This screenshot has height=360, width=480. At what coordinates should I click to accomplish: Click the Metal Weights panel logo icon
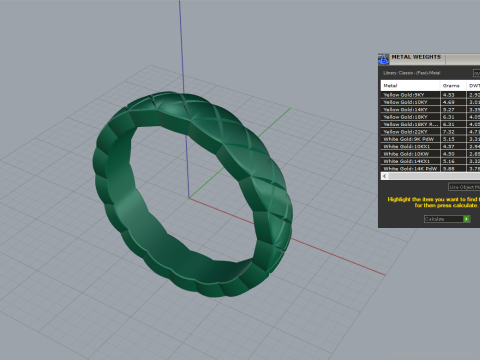(x=383, y=59)
